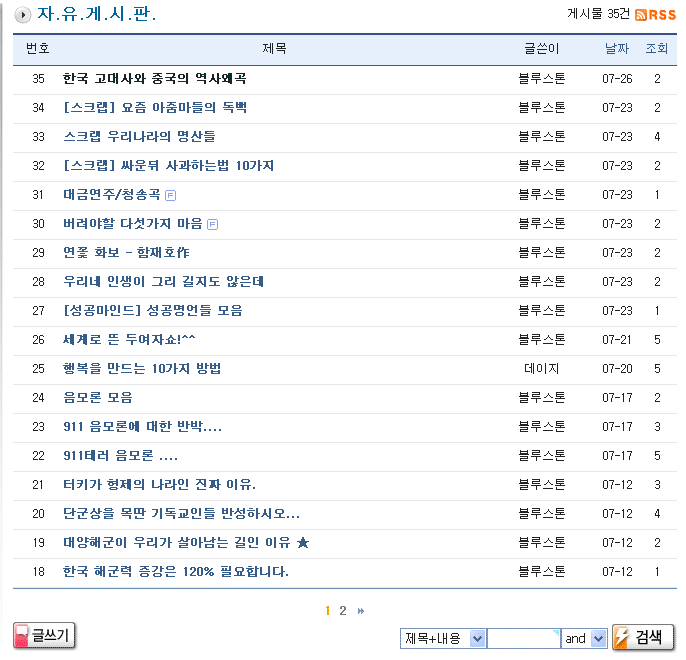Viewport: 686px width, 660px height.
Task: Open post 우리네 인생이 그리 길지도 않은데
Action: click(163, 282)
